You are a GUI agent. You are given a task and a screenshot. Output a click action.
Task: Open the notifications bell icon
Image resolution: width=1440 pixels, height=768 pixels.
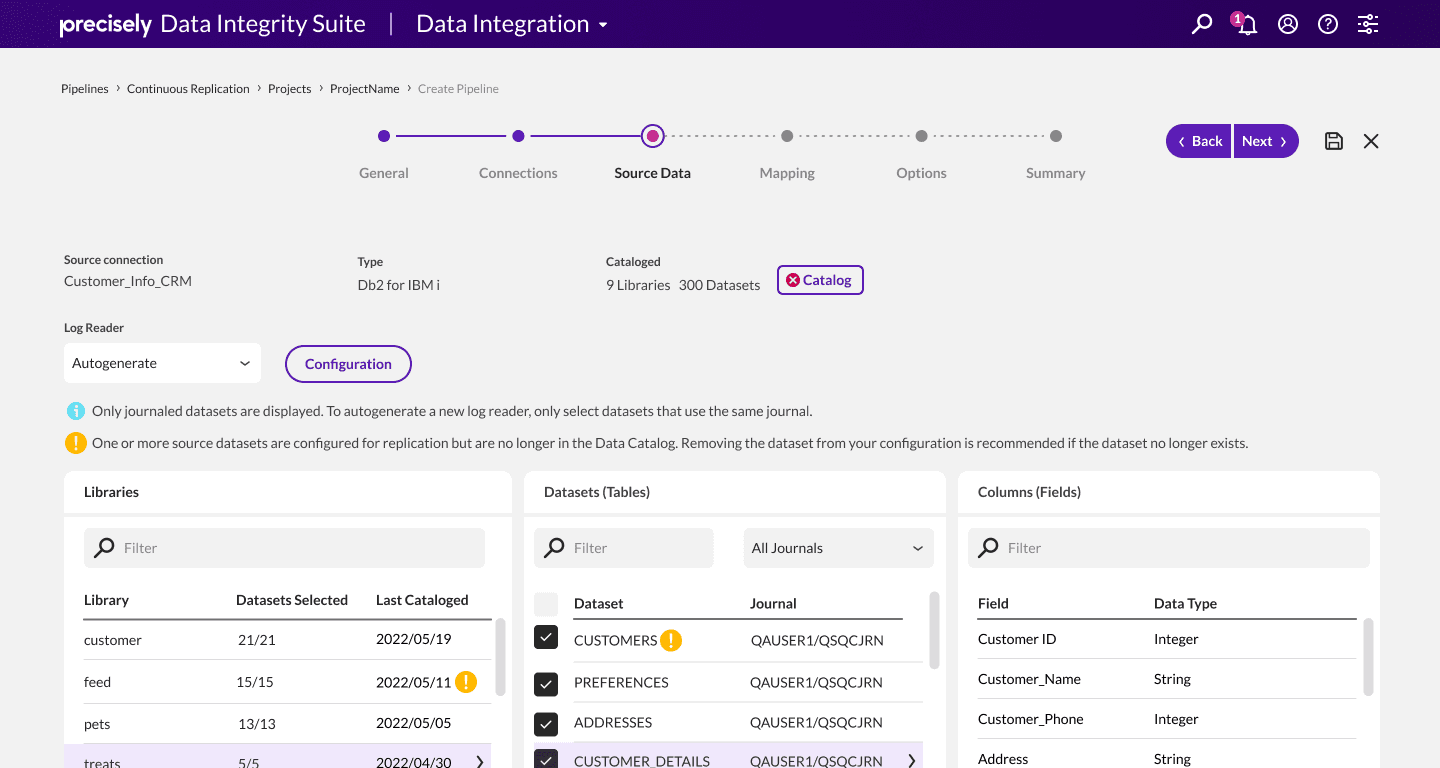(1245, 24)
